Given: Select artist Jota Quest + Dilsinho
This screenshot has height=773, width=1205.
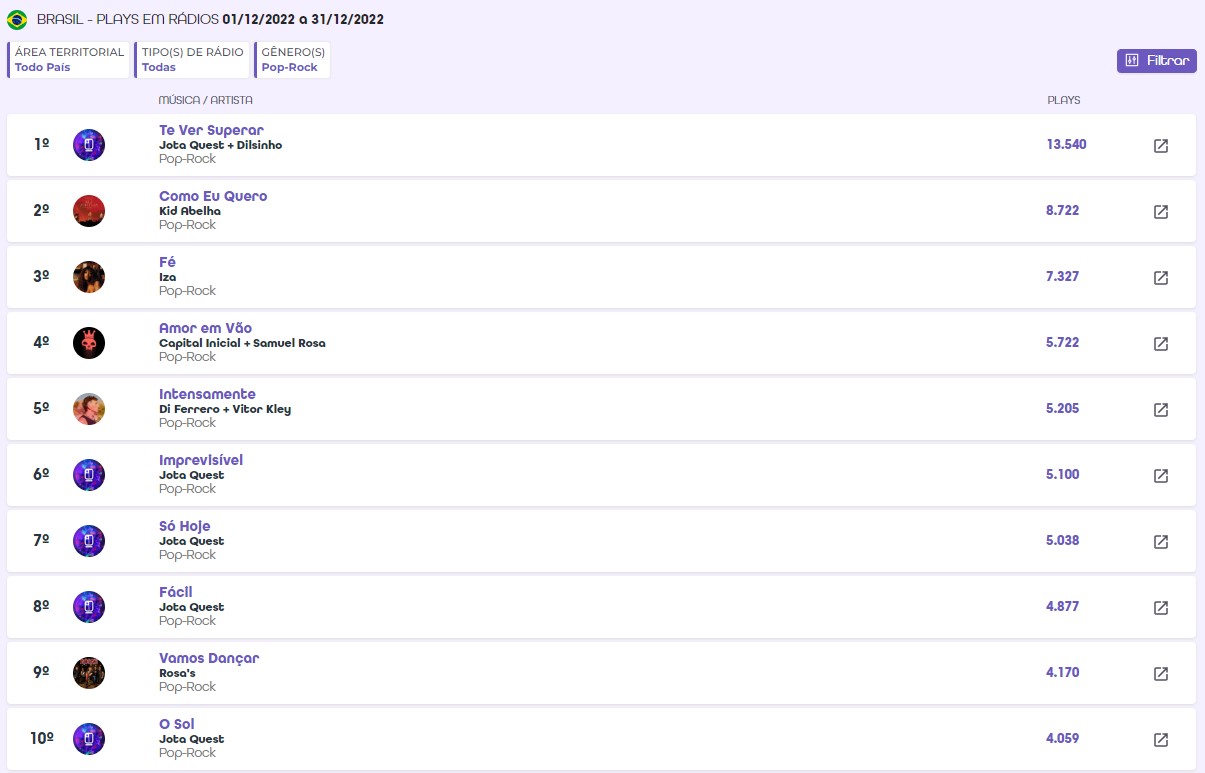Looking at the screenshot, I should point(221,145).
